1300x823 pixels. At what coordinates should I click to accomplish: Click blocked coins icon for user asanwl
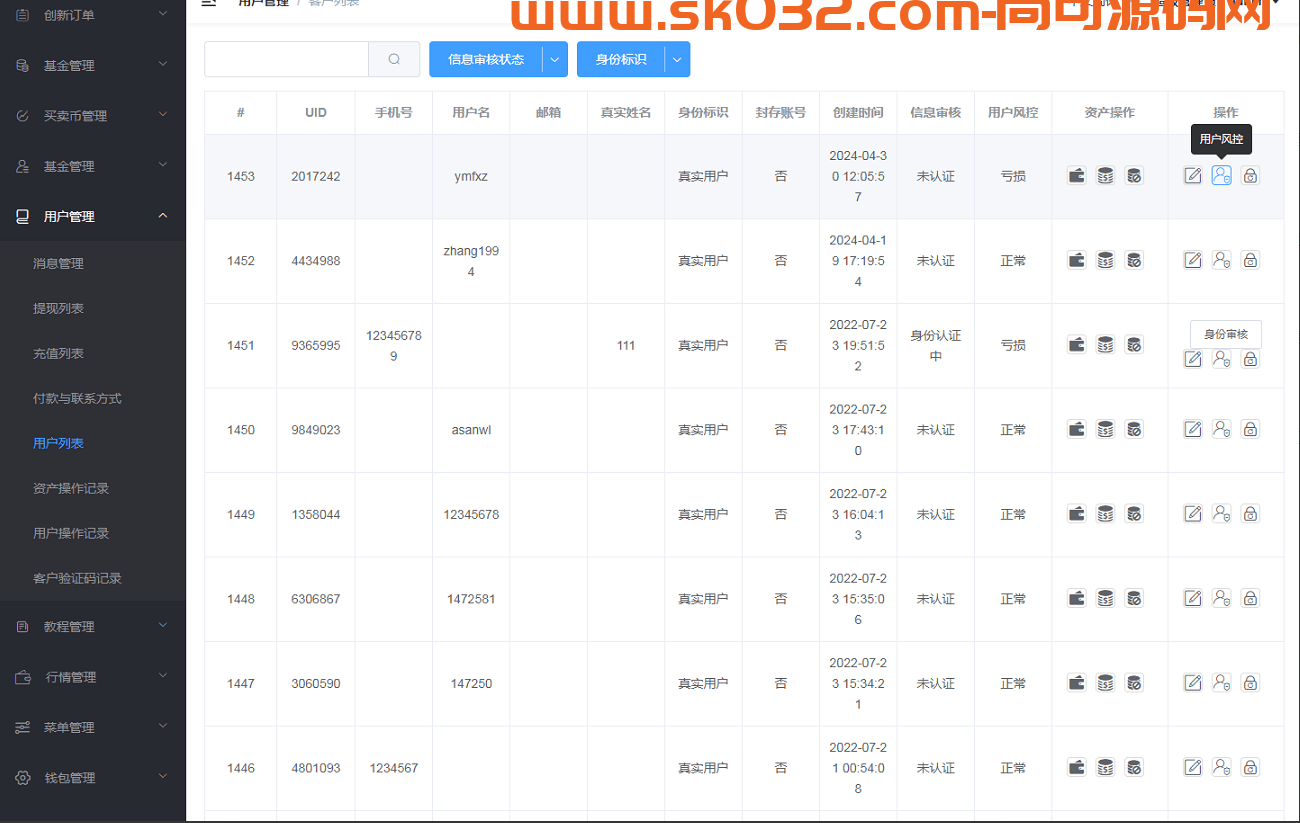(x=1134, y=430)
